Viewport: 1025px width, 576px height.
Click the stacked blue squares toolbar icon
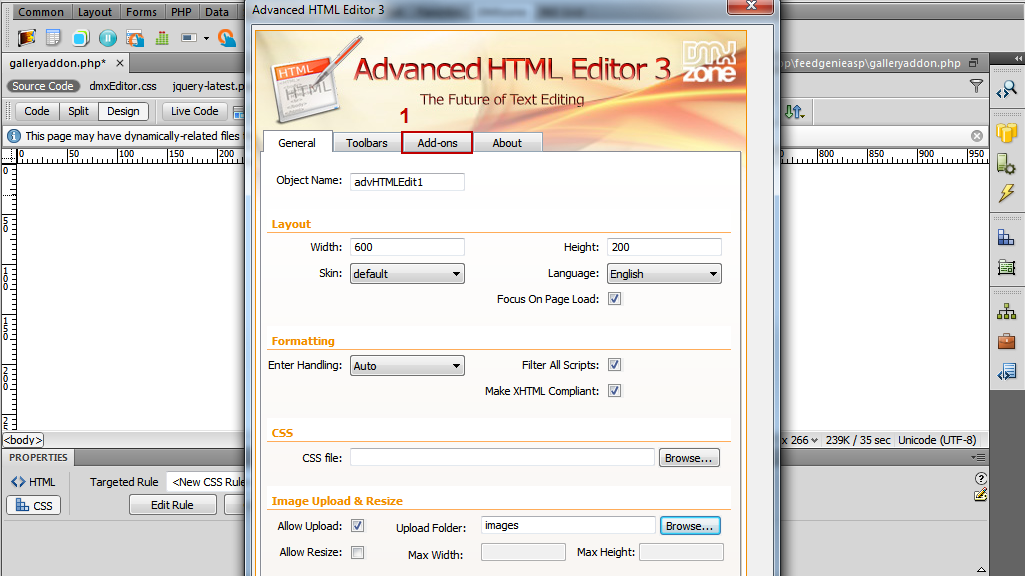tap(80, 38)
